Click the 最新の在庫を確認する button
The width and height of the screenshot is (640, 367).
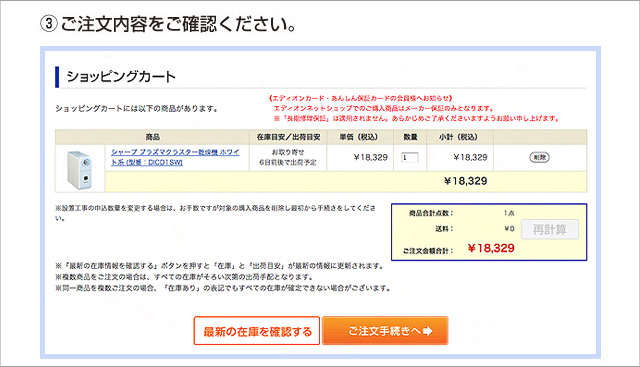(x=256, y=331)
